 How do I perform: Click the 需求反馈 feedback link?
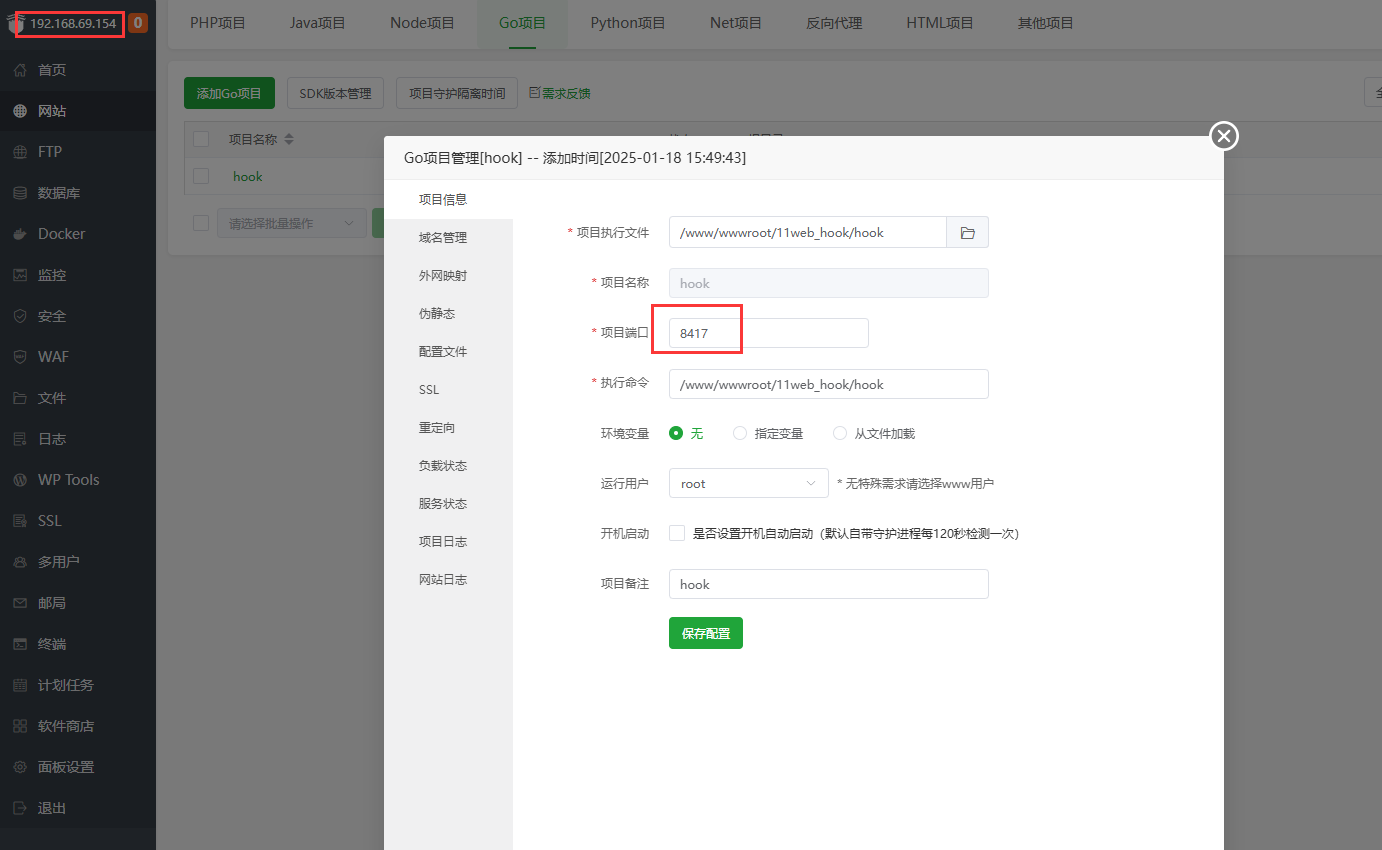(x=560, y=93)
